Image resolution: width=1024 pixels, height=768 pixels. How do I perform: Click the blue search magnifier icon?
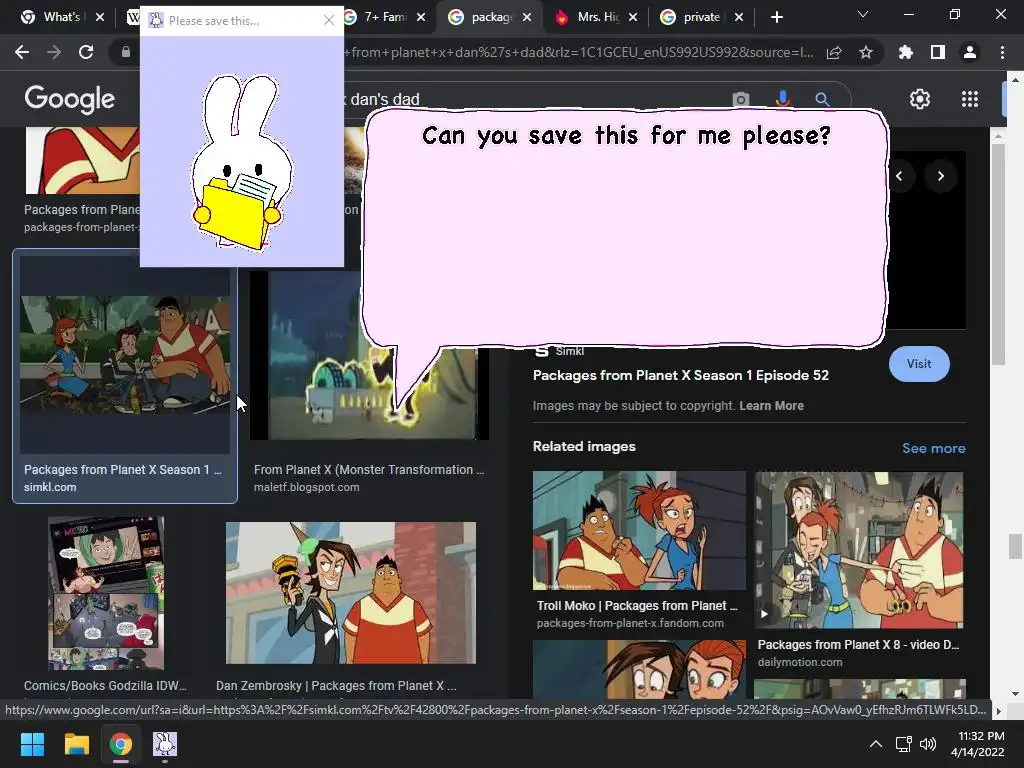[x=822, y=99]
